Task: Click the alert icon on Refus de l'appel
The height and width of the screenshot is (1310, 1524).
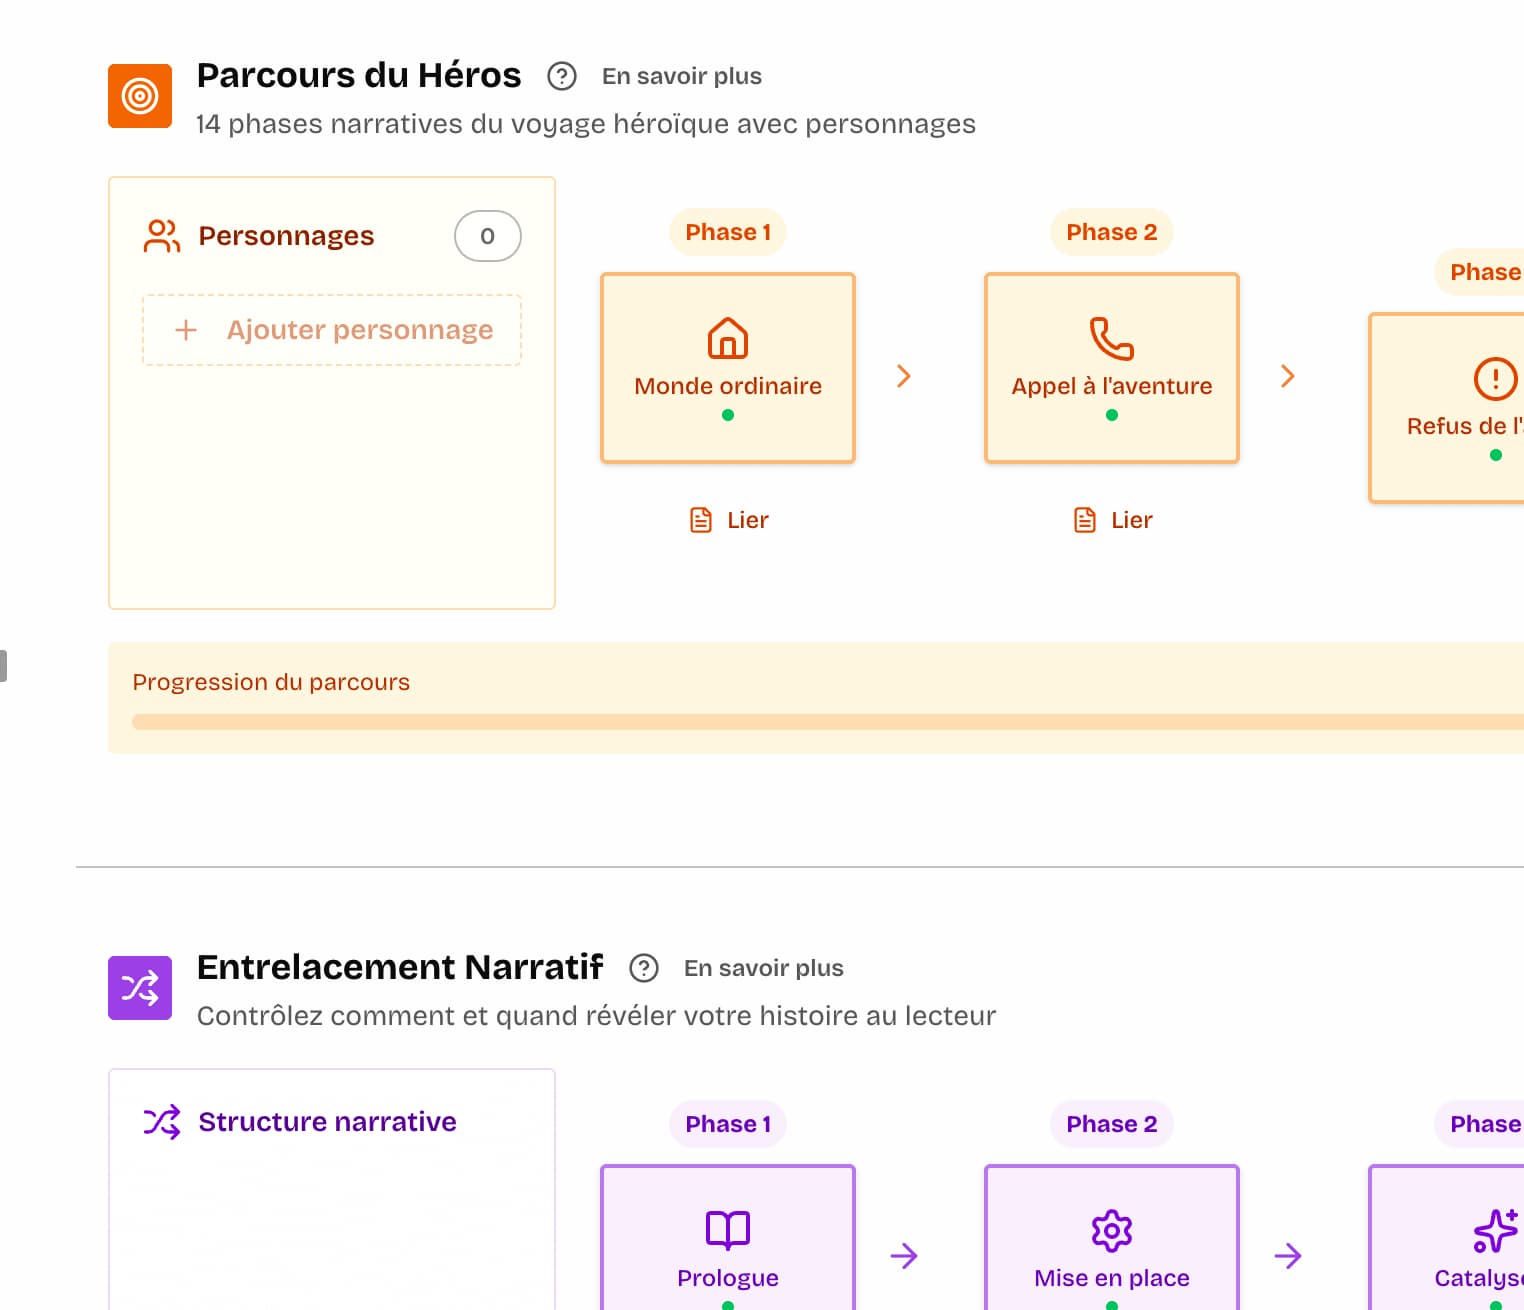Action: click(x=1494, y=379)
